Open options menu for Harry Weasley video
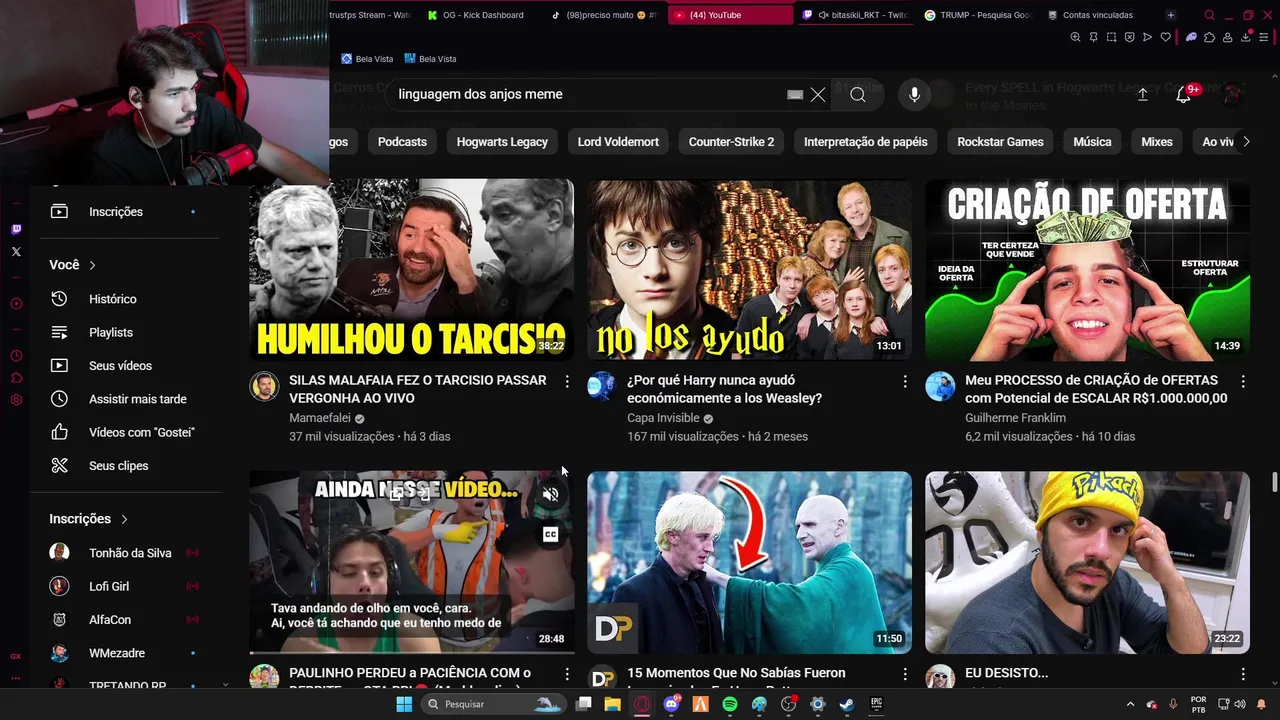Viewport: 1280px width, 720px height. (x=905, y=381)
